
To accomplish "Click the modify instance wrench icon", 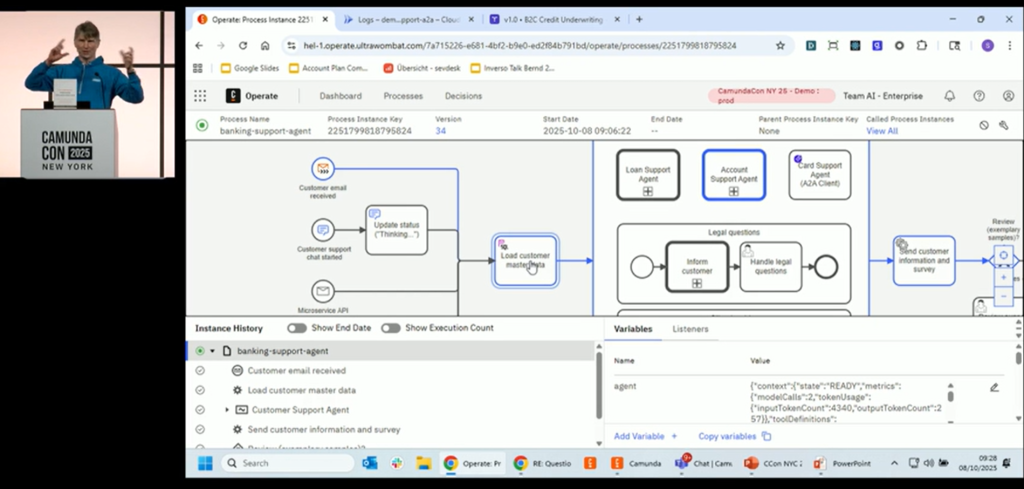I will (x=1004, y=125).
